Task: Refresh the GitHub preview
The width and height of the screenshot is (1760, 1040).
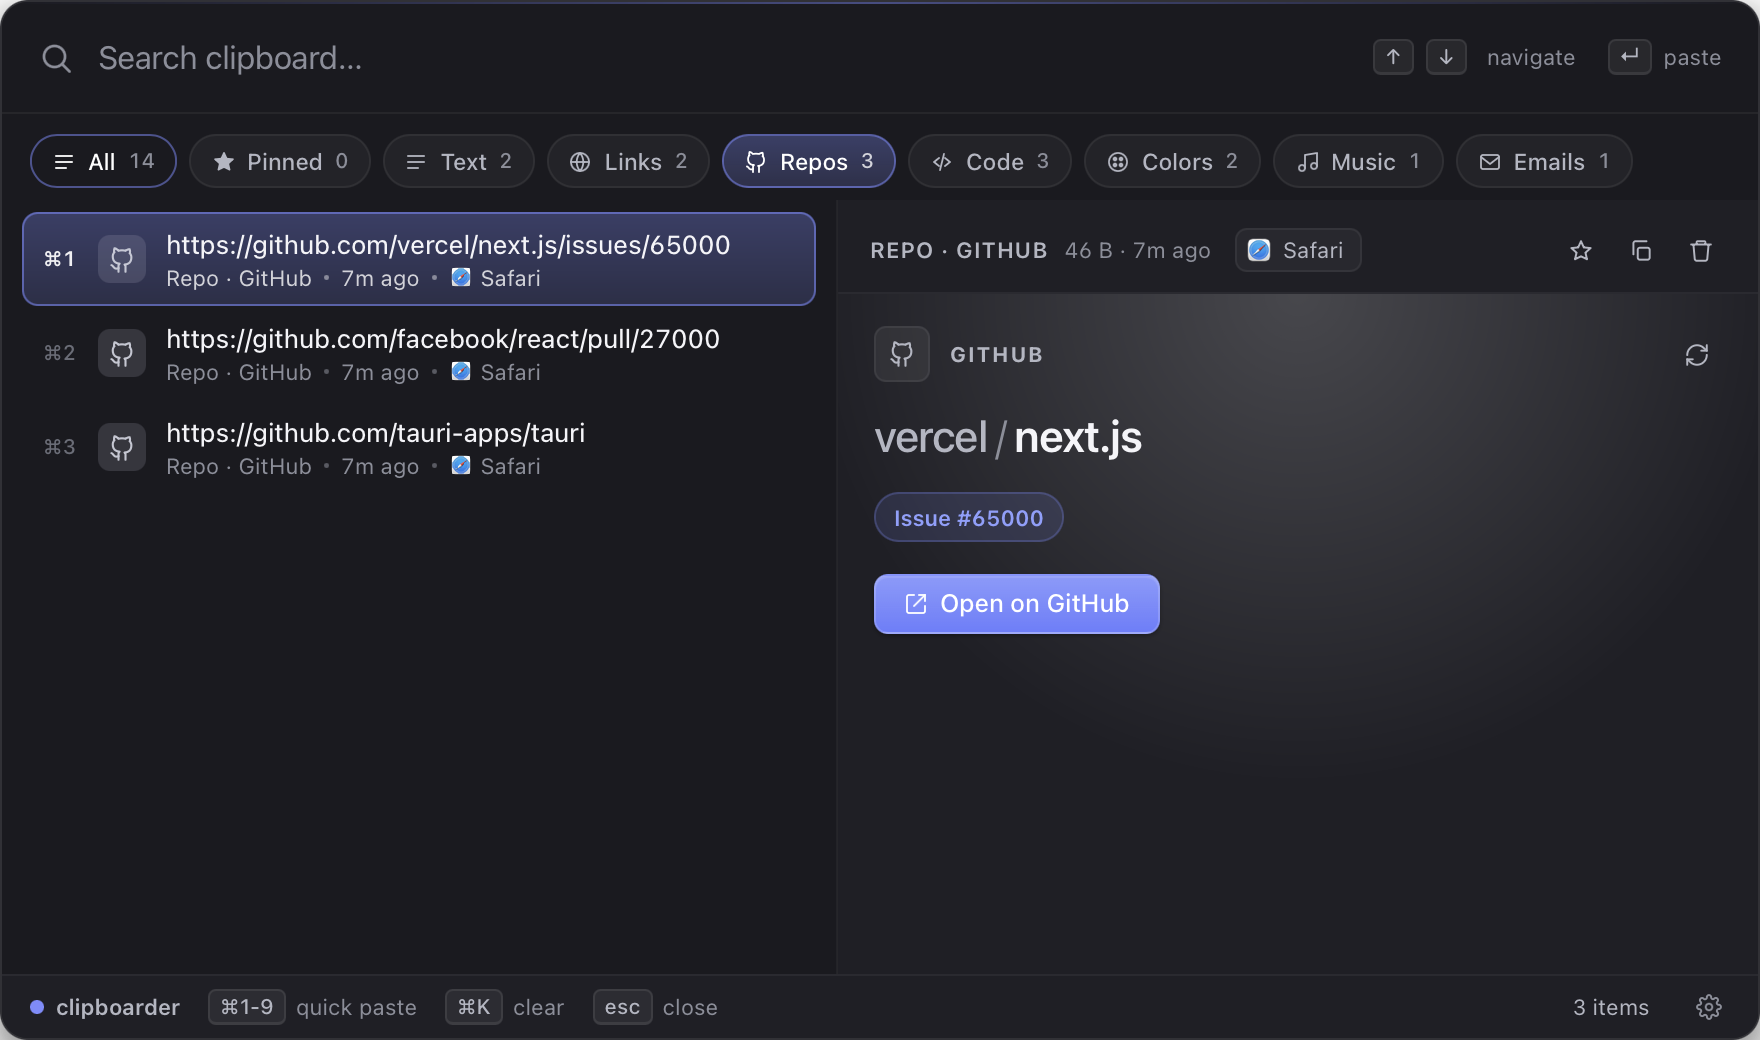Action: pos(1697,355)
